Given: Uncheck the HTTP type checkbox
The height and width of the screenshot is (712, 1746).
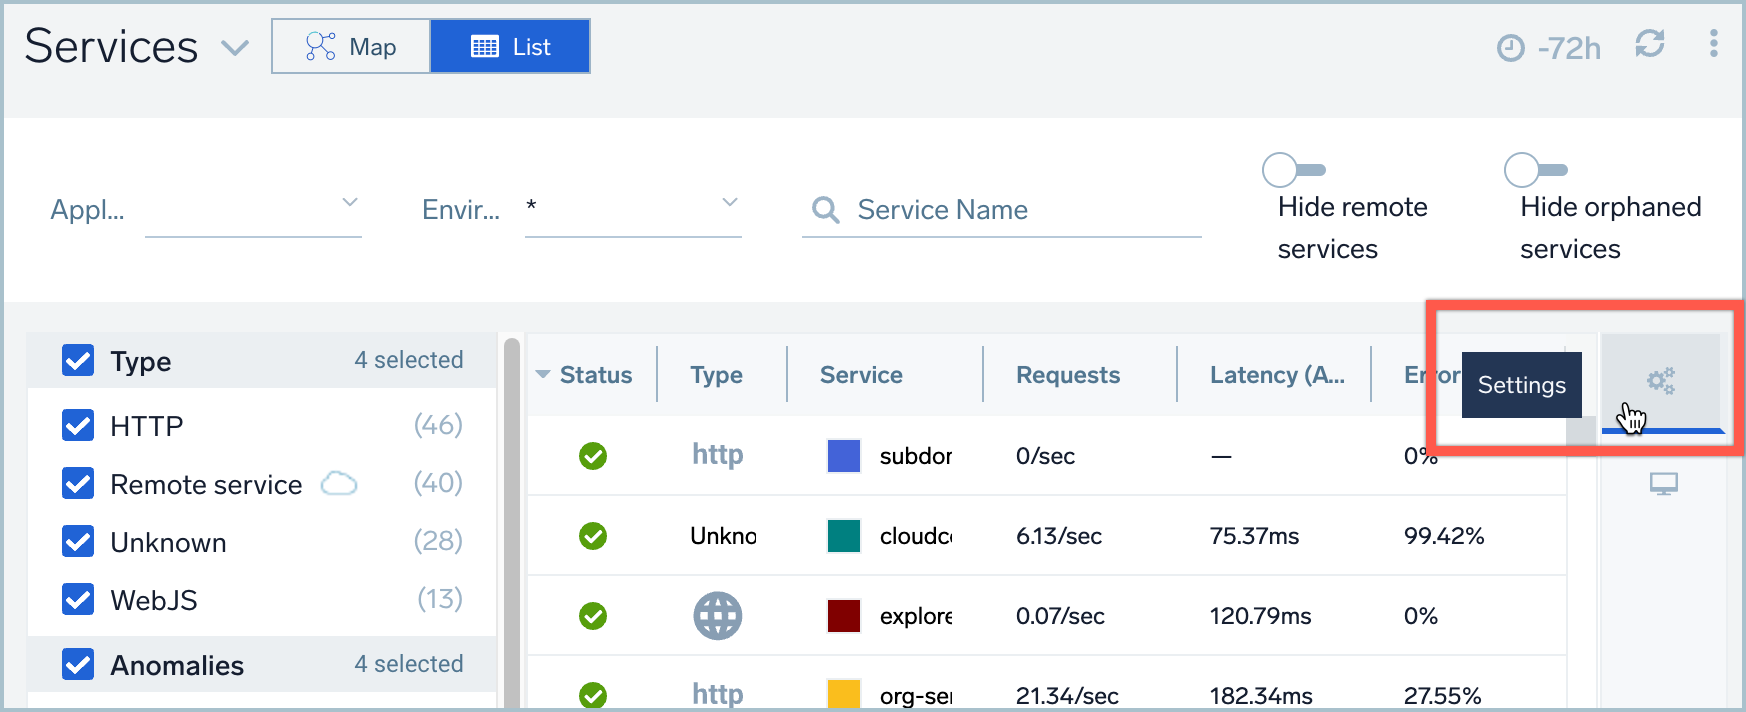Looking at the screenshot, I should [x=78, y=426].
